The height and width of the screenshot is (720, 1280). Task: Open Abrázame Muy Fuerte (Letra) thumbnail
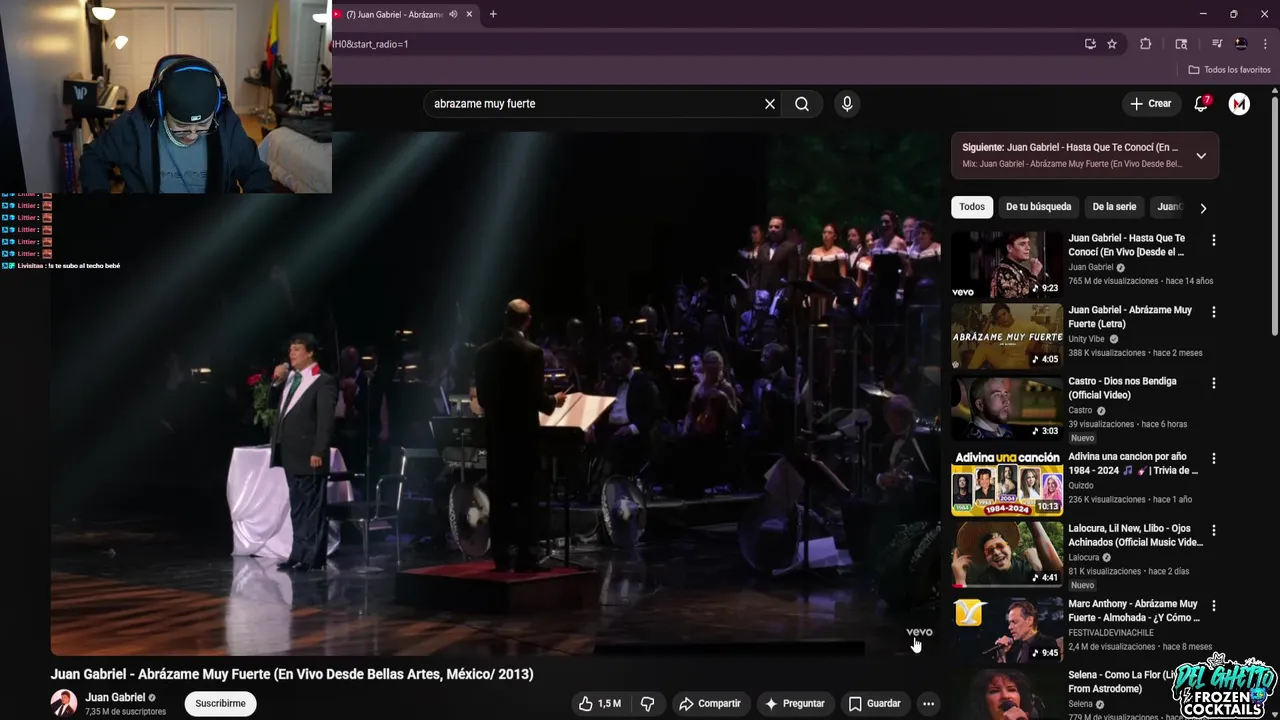(1007, 336)
